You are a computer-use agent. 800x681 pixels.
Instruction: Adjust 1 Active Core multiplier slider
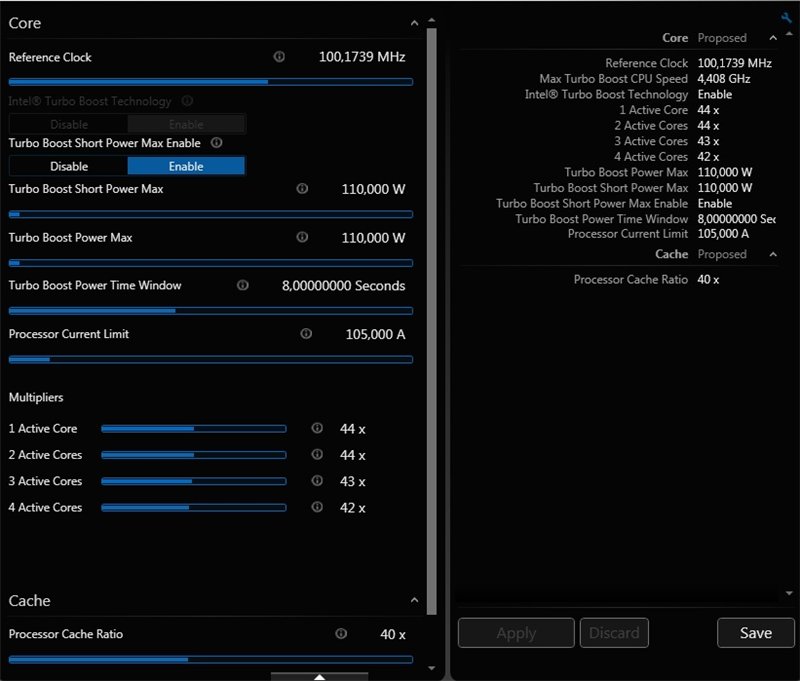point(193,429)
